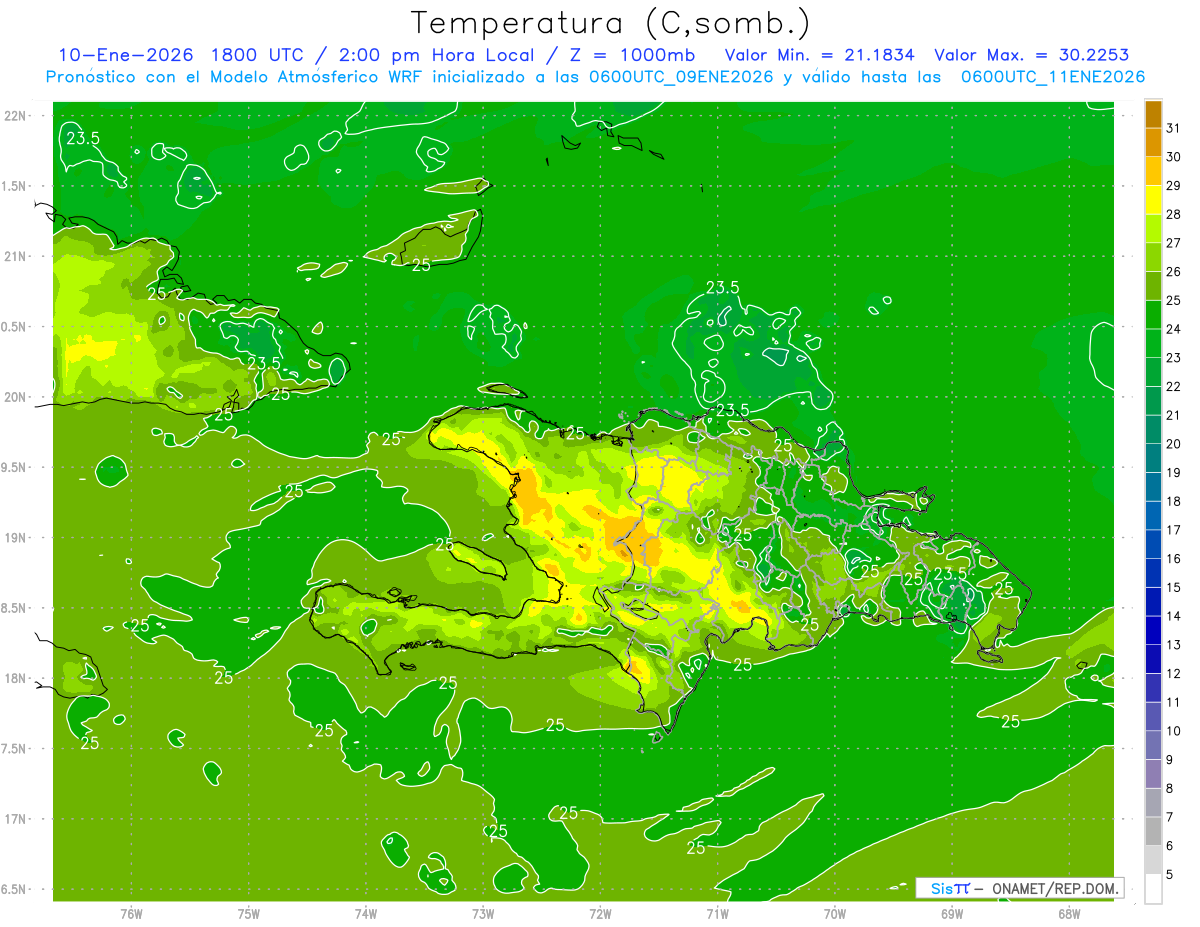Click the 68W longitude label

[1069, 913]
